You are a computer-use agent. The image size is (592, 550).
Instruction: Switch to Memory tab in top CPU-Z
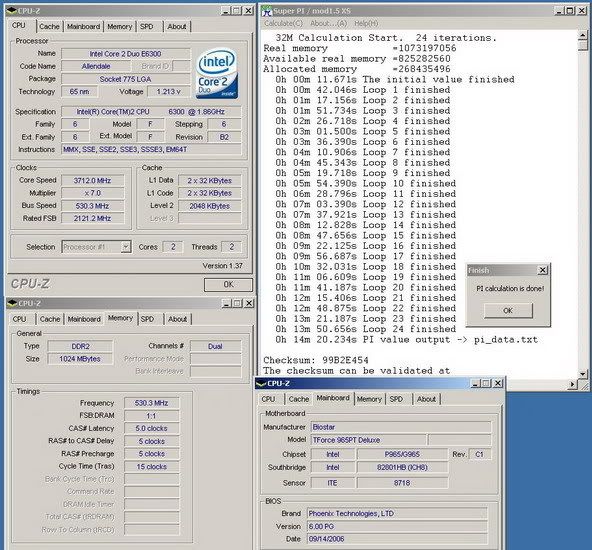pos(119,26)
